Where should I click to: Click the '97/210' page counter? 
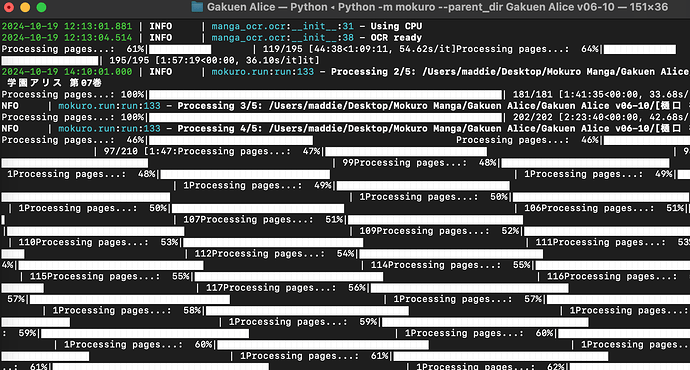tap(121, 151)
